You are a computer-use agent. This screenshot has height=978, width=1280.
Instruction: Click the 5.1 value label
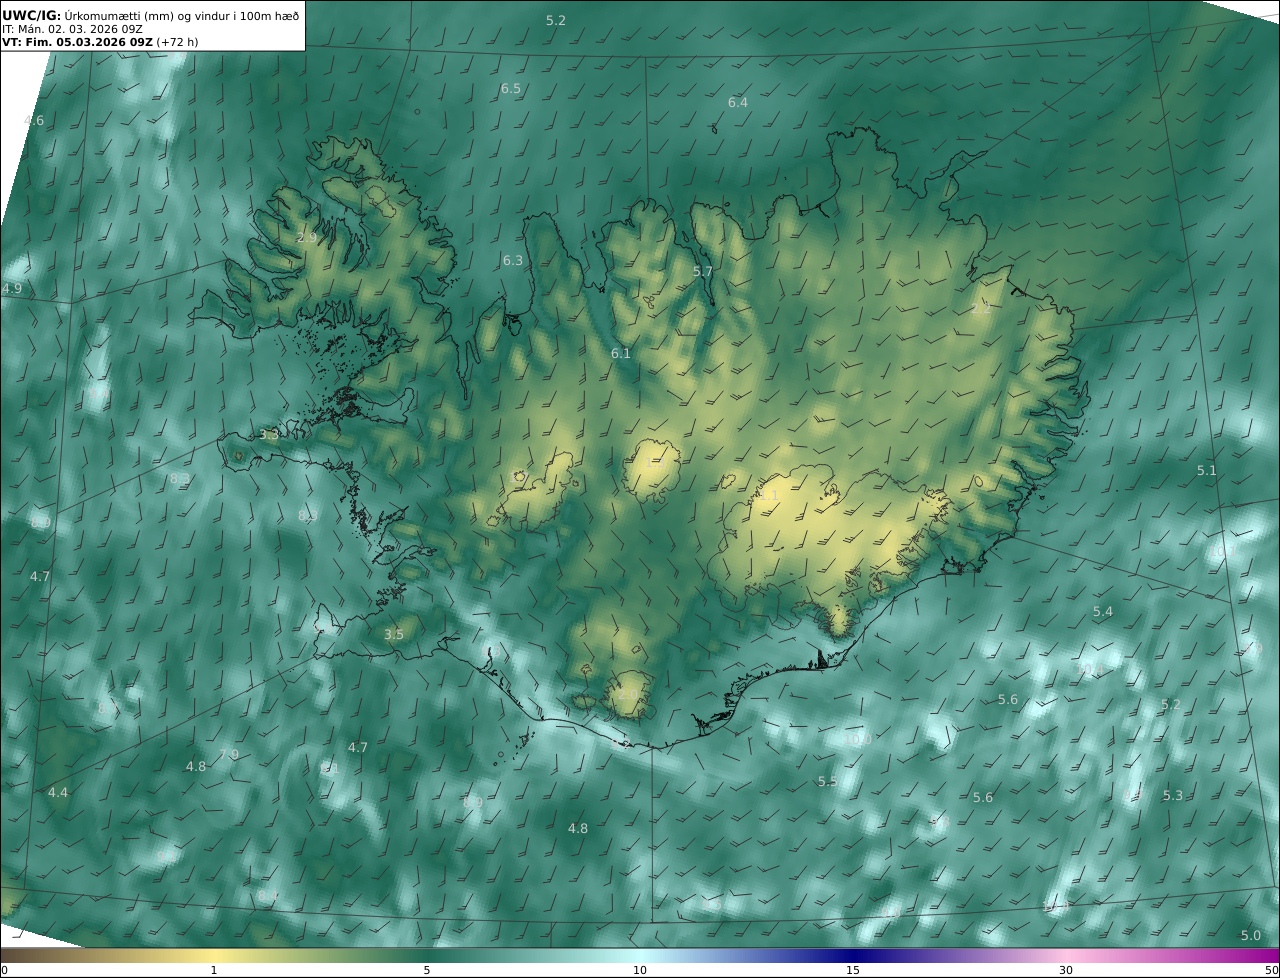(1207, 471)
